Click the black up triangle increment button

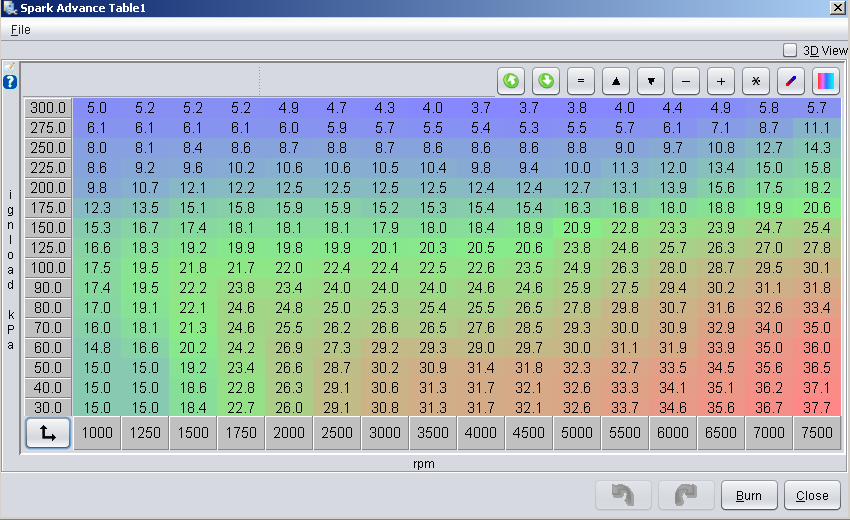616,80
